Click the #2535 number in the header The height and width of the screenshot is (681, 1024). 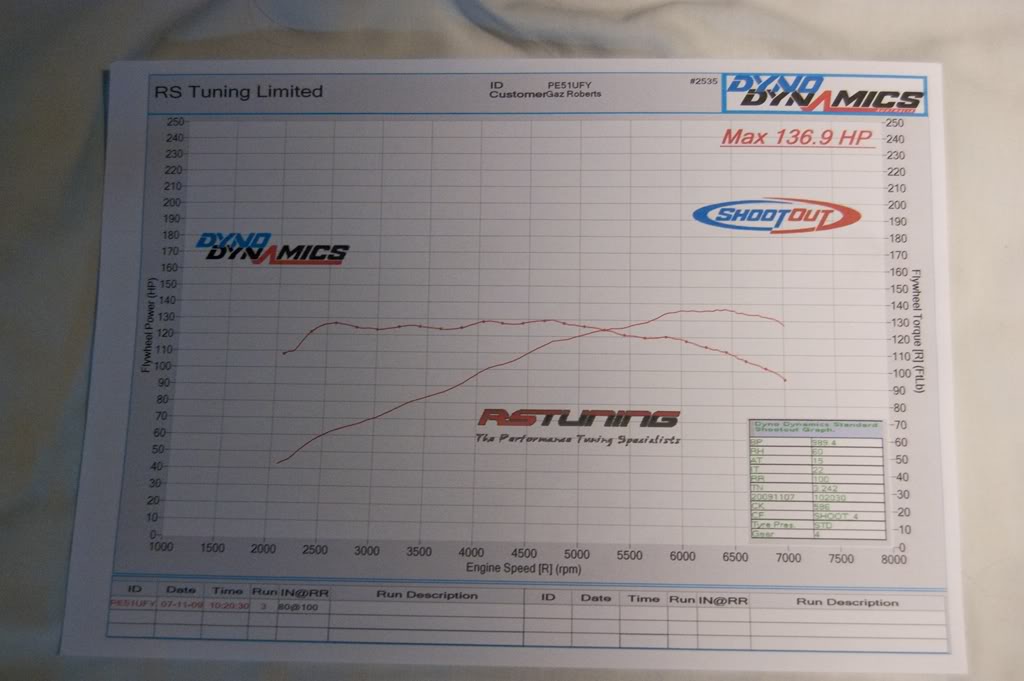click(x=703, y=83)
